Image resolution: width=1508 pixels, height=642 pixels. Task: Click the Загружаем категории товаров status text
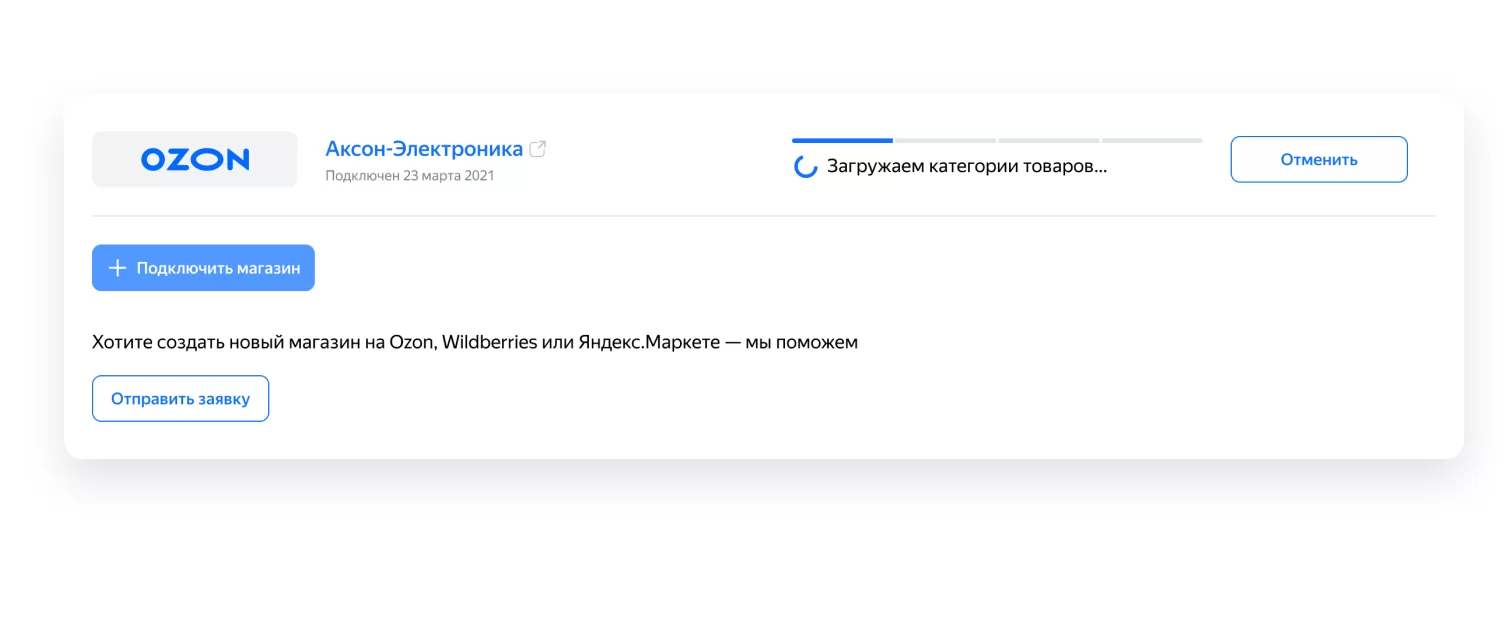pyautogui.click(x=967, y=166)
